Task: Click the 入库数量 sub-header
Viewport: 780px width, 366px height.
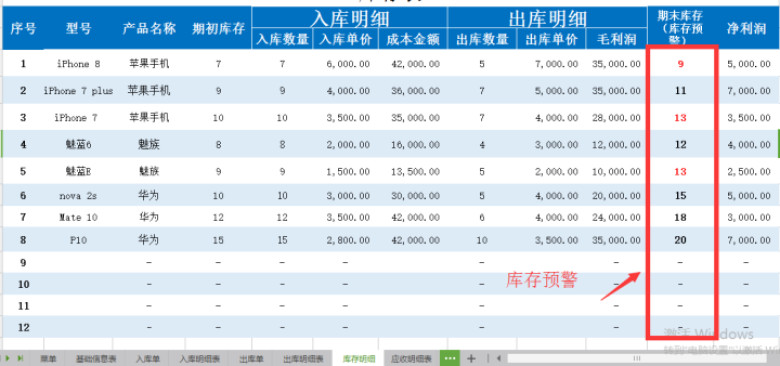Action: point(282,39)
